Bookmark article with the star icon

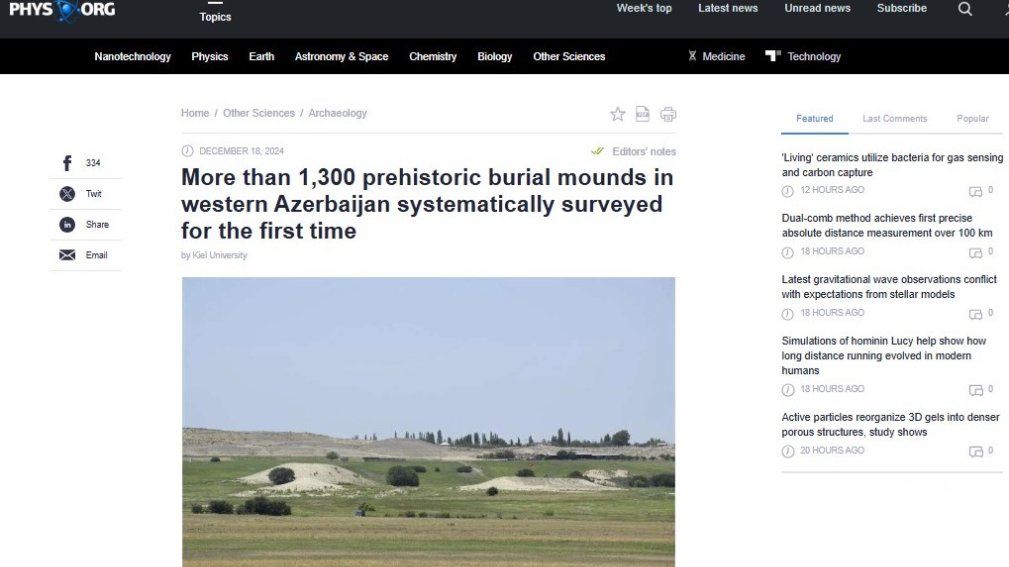click(x=618, y=114)
